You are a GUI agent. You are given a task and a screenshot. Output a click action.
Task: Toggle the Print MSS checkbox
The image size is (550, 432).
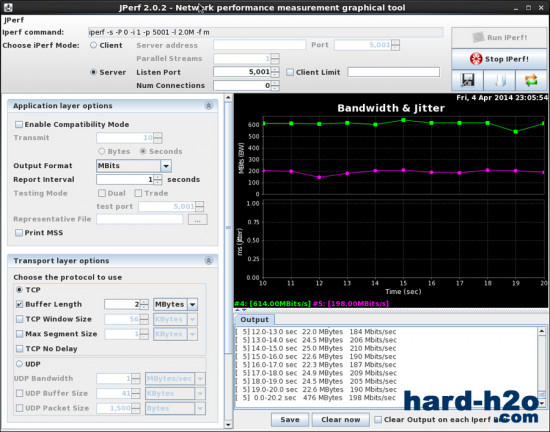[19, 233]
